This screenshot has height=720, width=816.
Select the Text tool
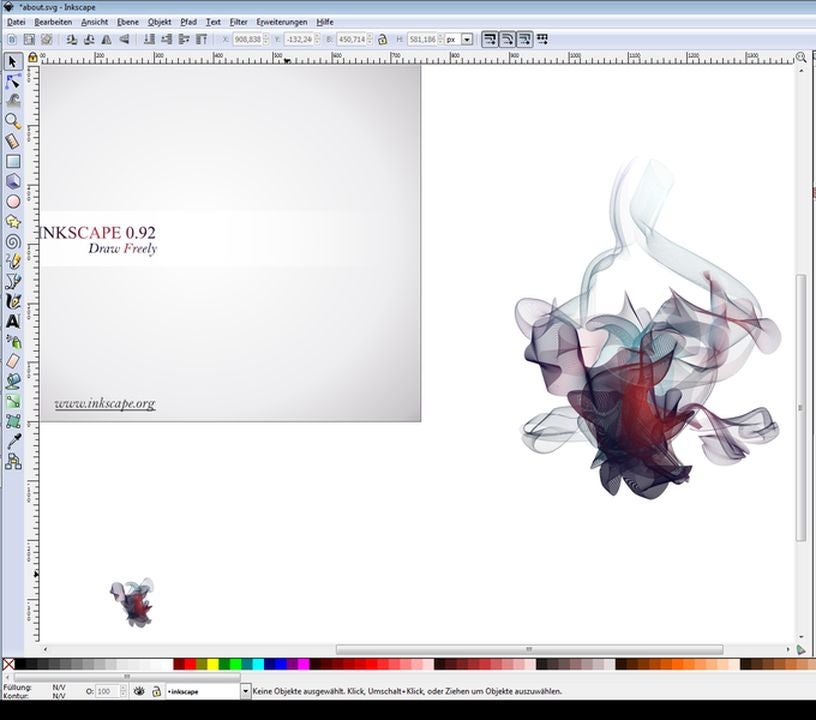13,321
